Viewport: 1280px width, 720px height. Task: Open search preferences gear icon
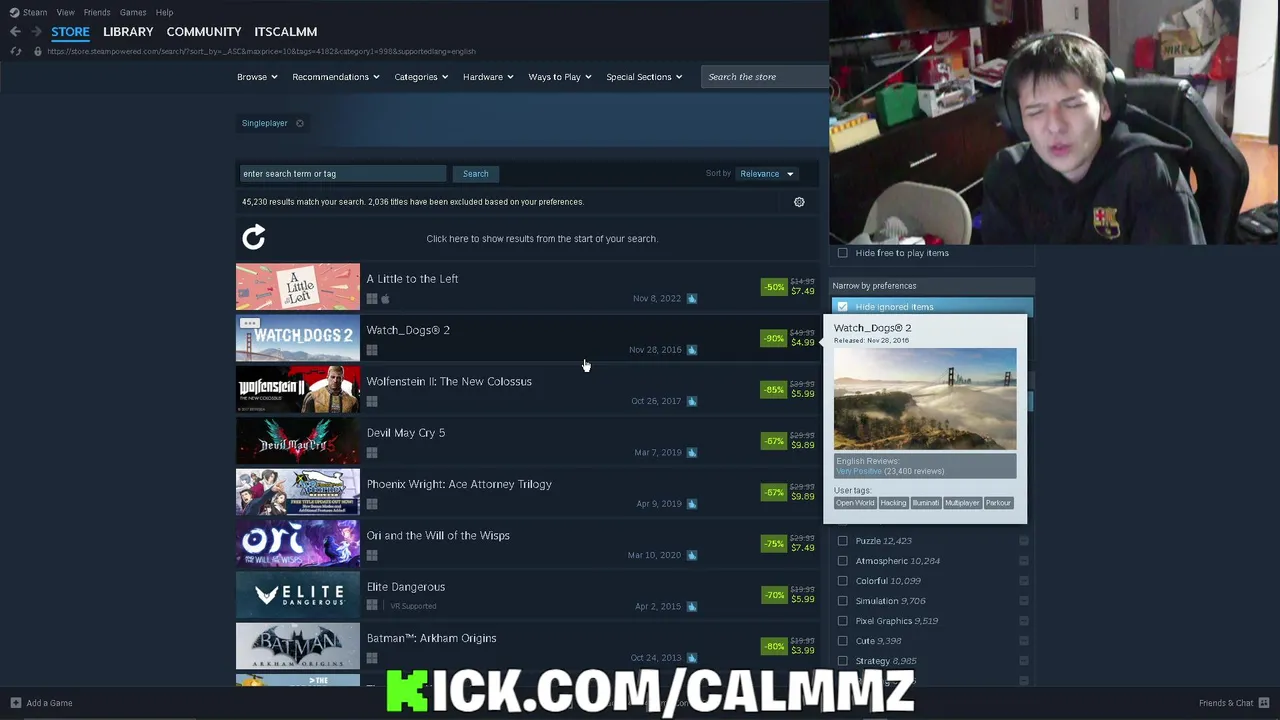tap(799, 202)
